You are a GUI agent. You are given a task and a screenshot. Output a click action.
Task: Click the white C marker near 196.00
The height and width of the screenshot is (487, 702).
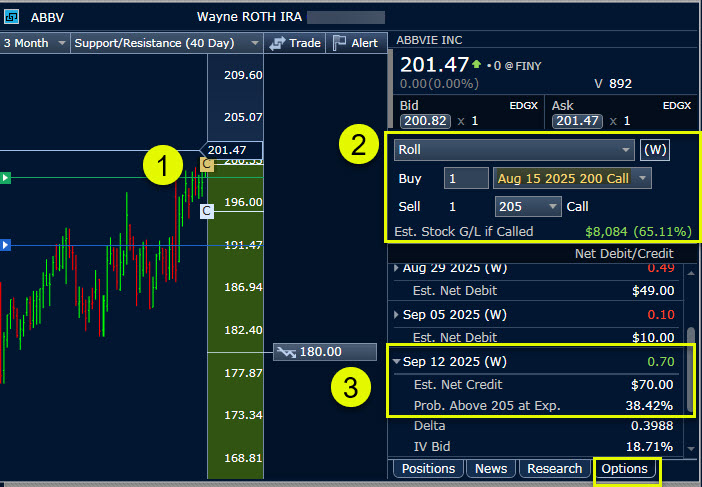207,210
